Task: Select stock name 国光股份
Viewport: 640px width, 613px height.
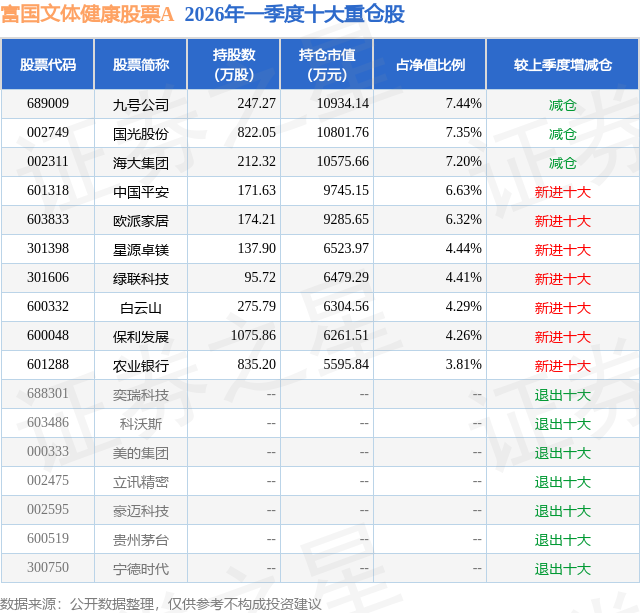Action: tap(141, 134)
